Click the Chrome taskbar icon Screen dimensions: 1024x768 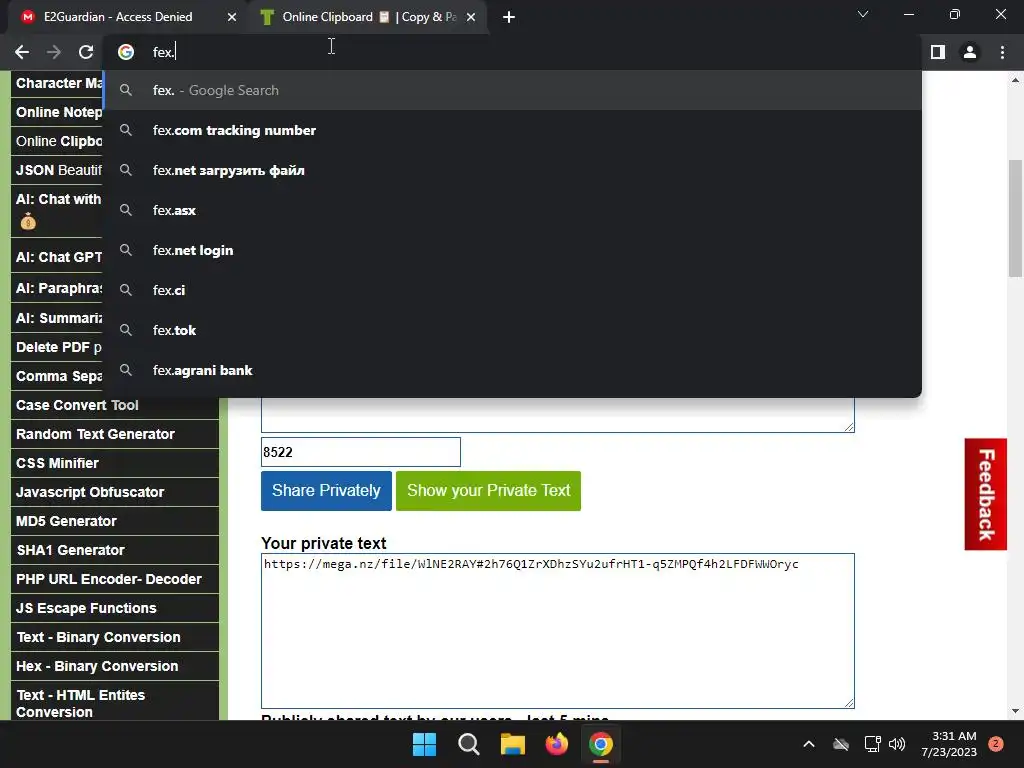coord(601,744)
